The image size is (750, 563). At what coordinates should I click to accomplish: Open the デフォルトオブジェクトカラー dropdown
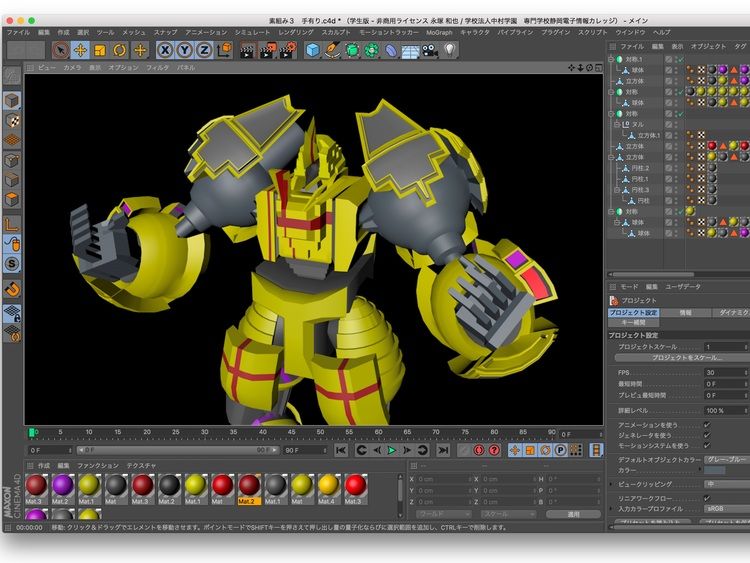[725, 459]
